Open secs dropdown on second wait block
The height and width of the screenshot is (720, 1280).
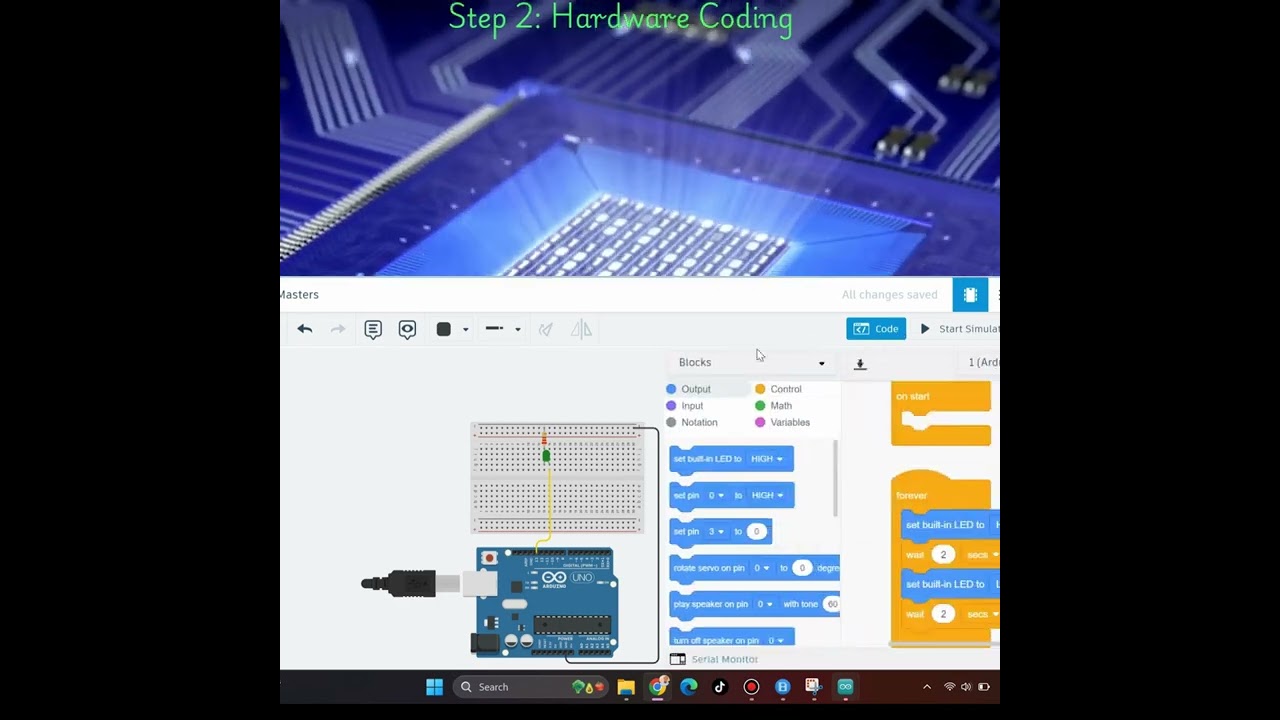(x=982, y=614)
